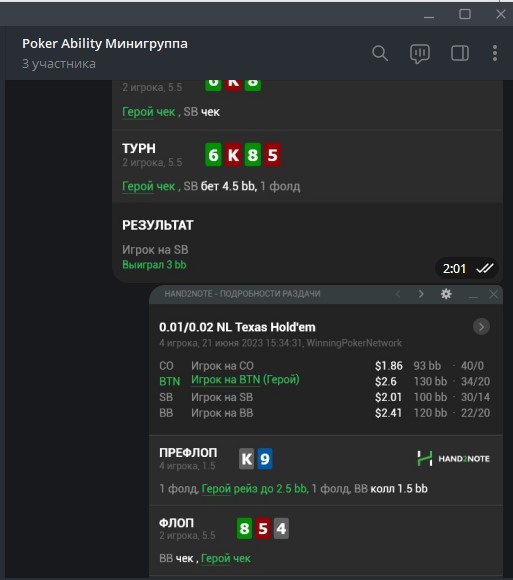Open the voice chat icon
The width and height of the screenshot is (513, 580).
420,54
